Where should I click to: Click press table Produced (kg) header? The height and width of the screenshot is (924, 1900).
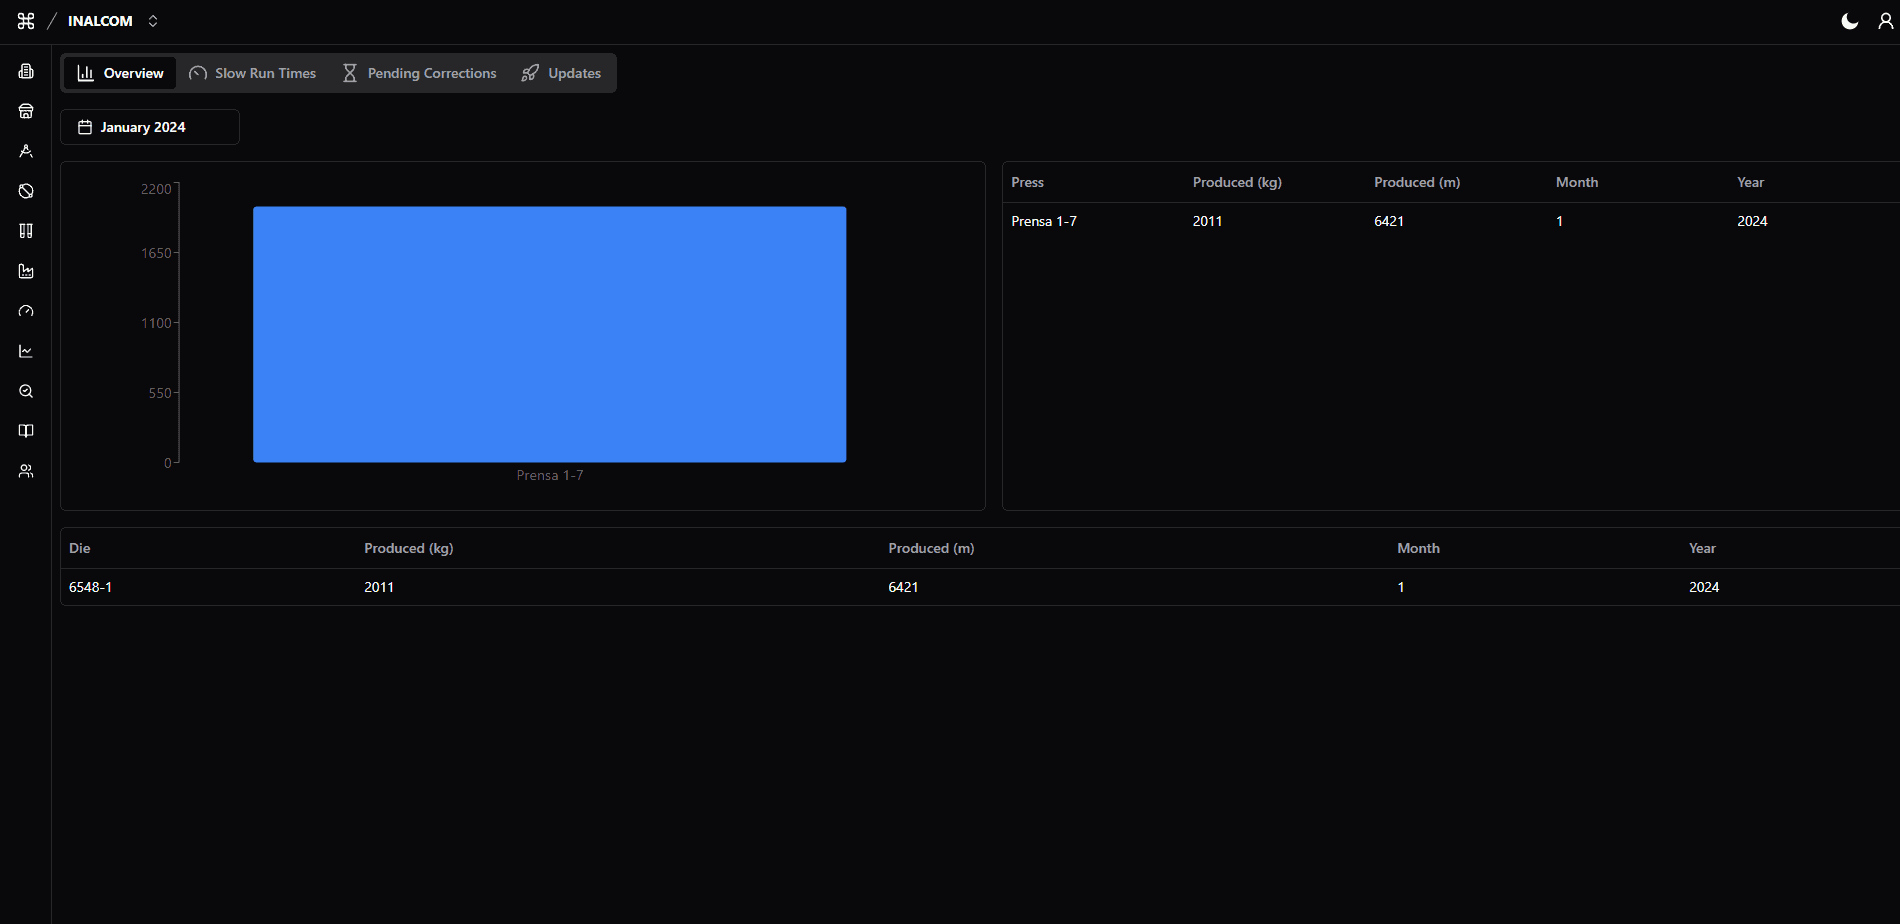tap(1237, 182)
